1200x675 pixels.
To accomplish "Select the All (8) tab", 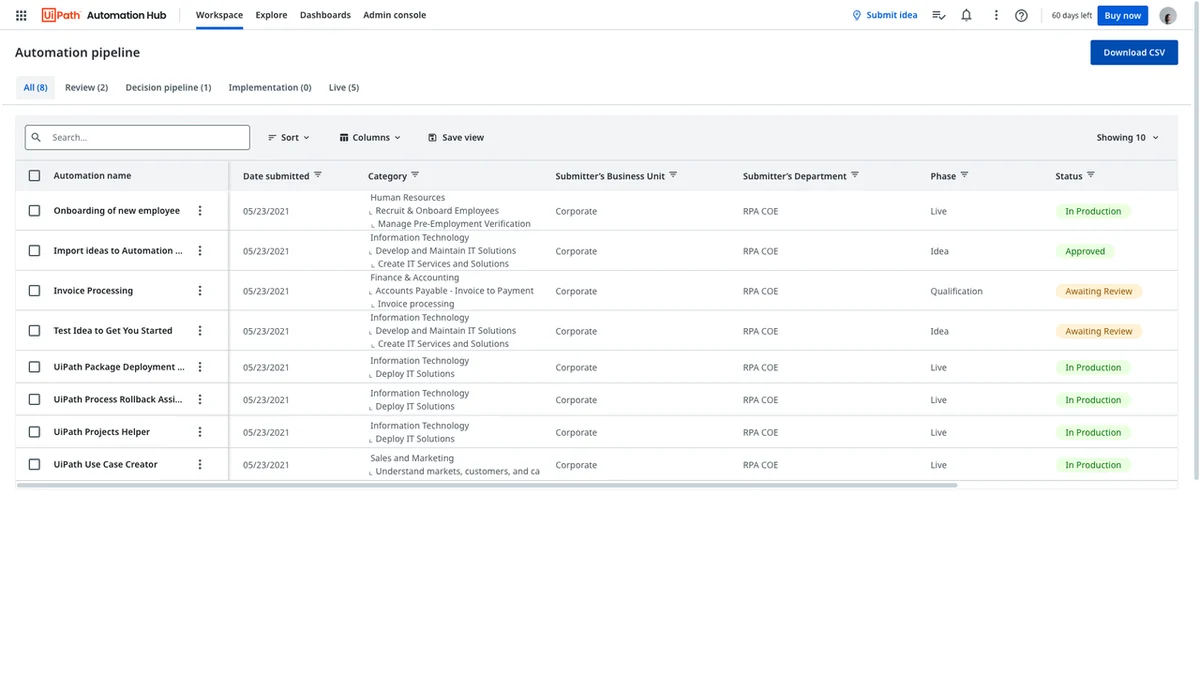I will click(x=35, y=87).
